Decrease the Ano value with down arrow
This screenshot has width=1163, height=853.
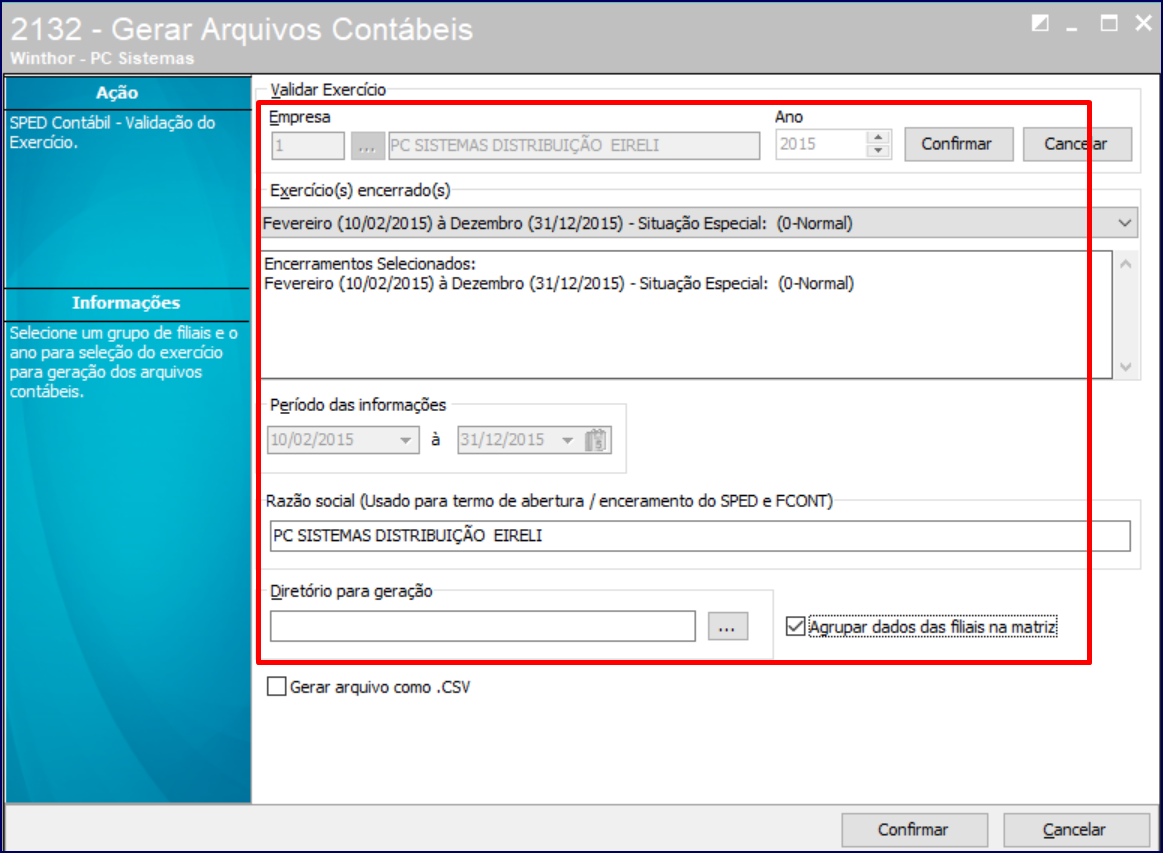coord(878,151)
